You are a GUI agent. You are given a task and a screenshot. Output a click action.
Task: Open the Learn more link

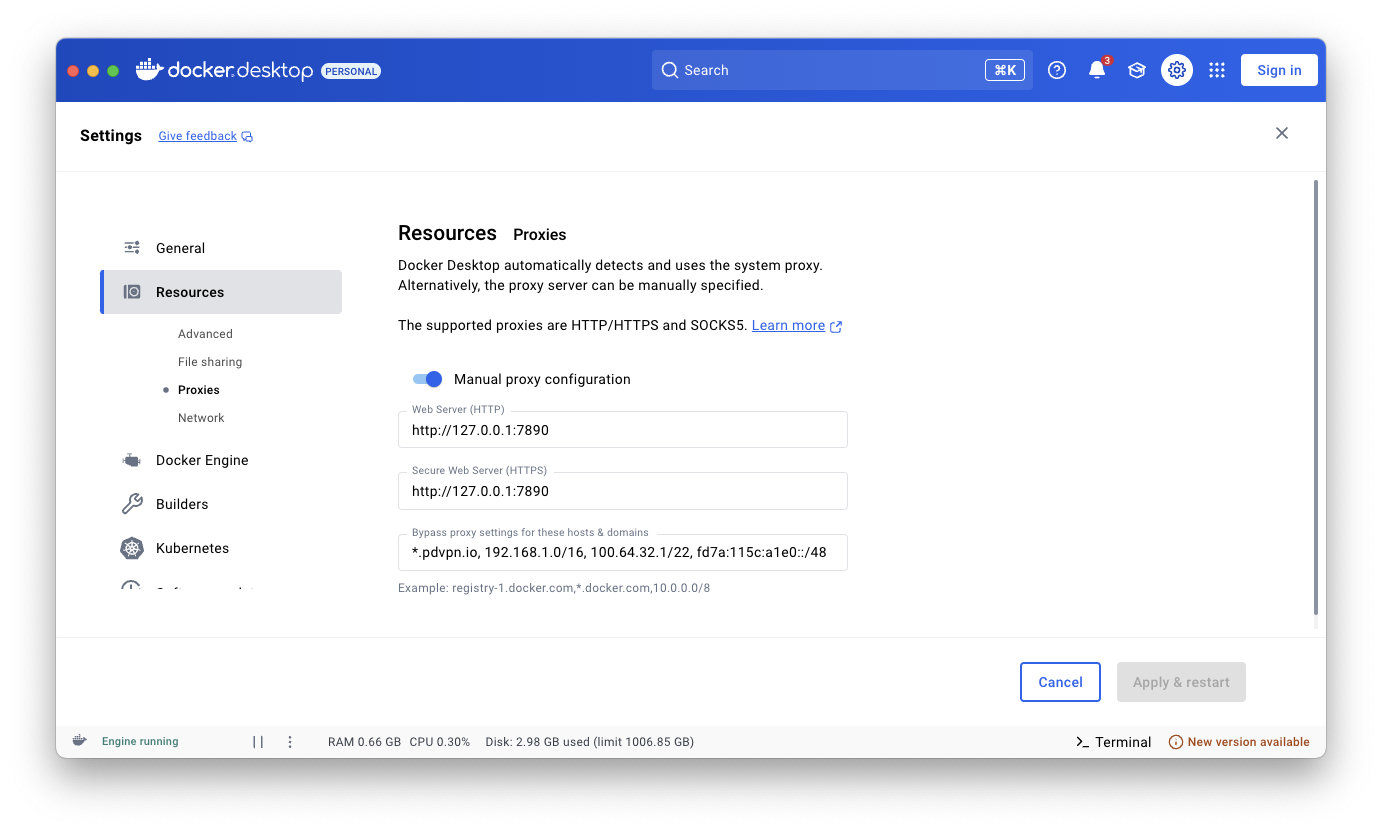(x=788, y=325)
